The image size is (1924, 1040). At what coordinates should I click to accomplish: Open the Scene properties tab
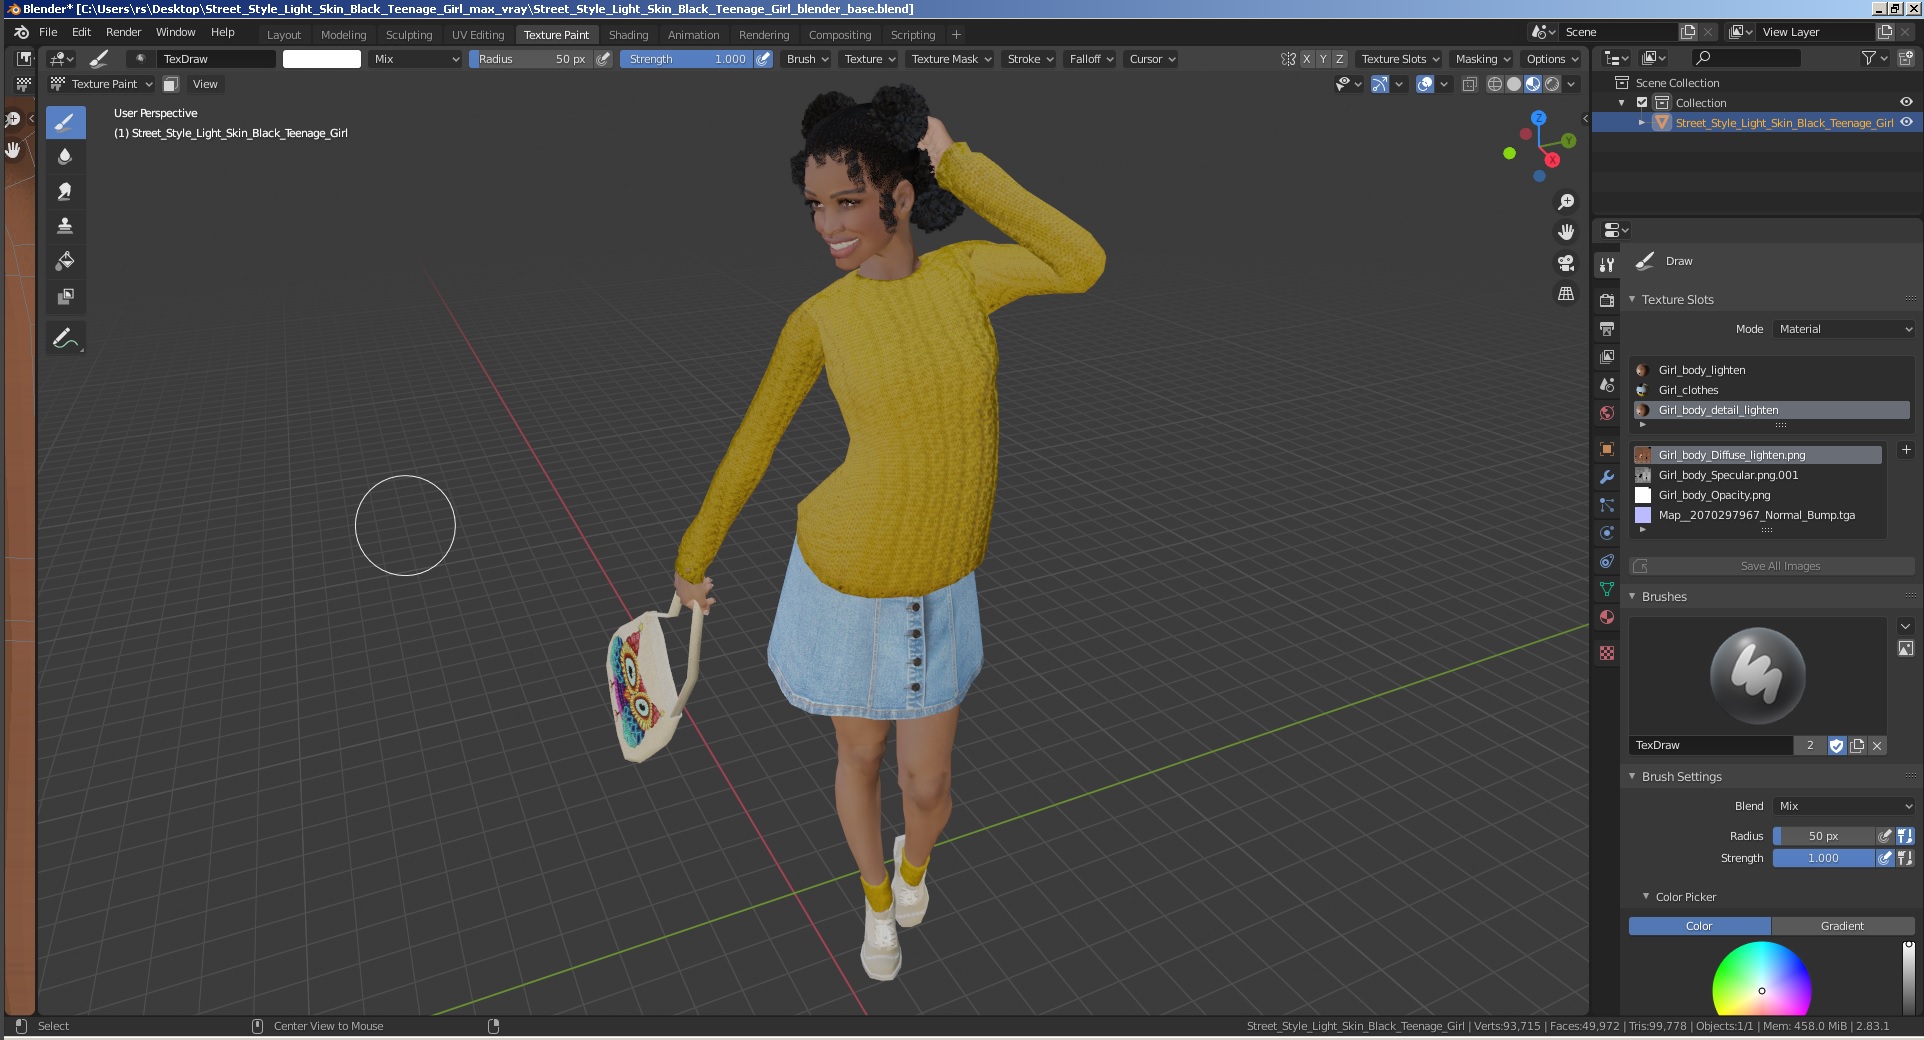coord(1607,384)
